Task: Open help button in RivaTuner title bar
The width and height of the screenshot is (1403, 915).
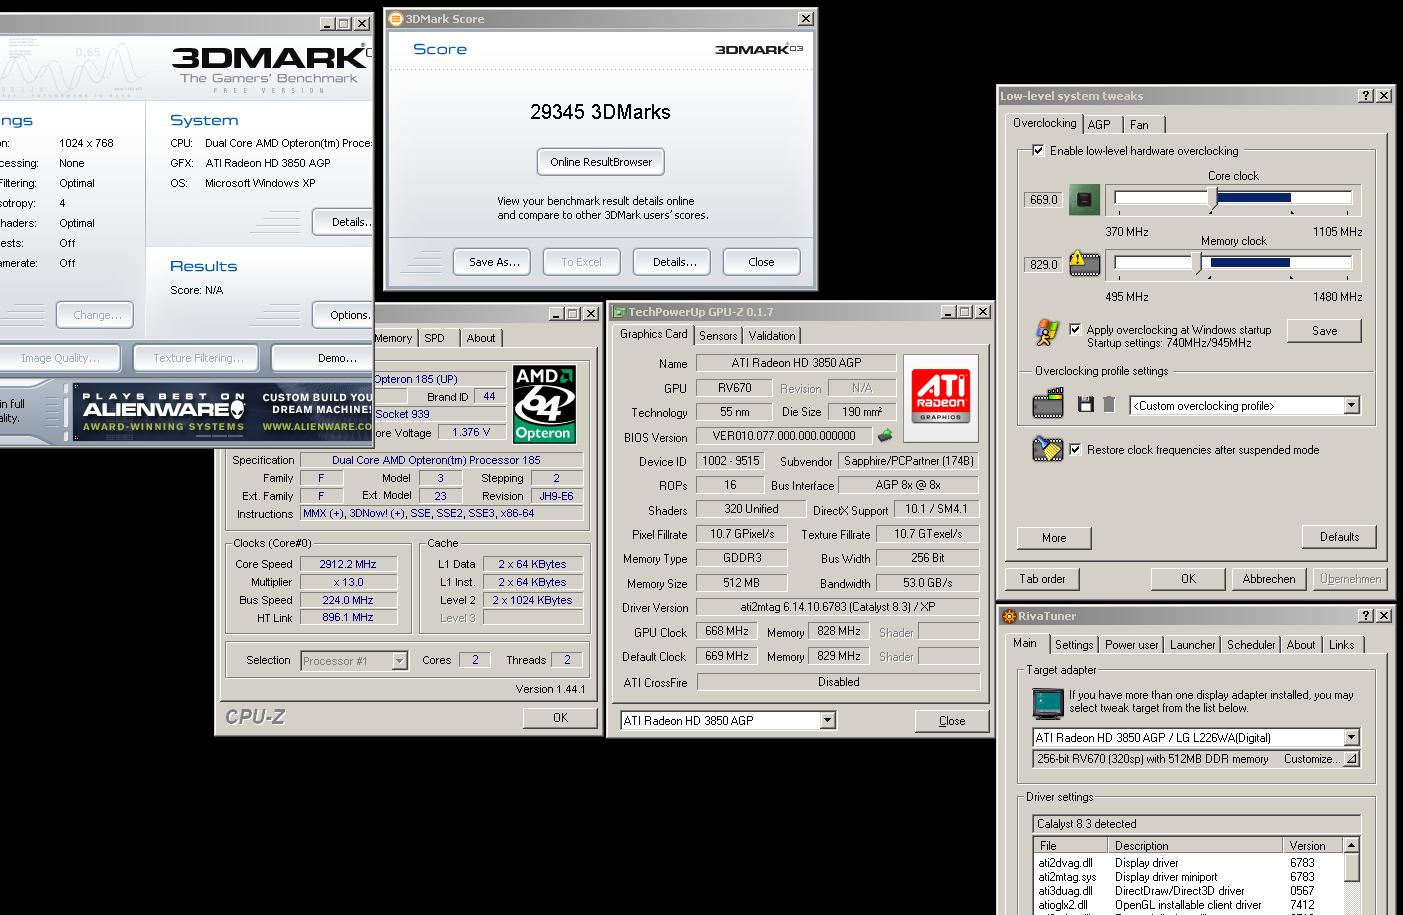Action: coord(1366,616)
